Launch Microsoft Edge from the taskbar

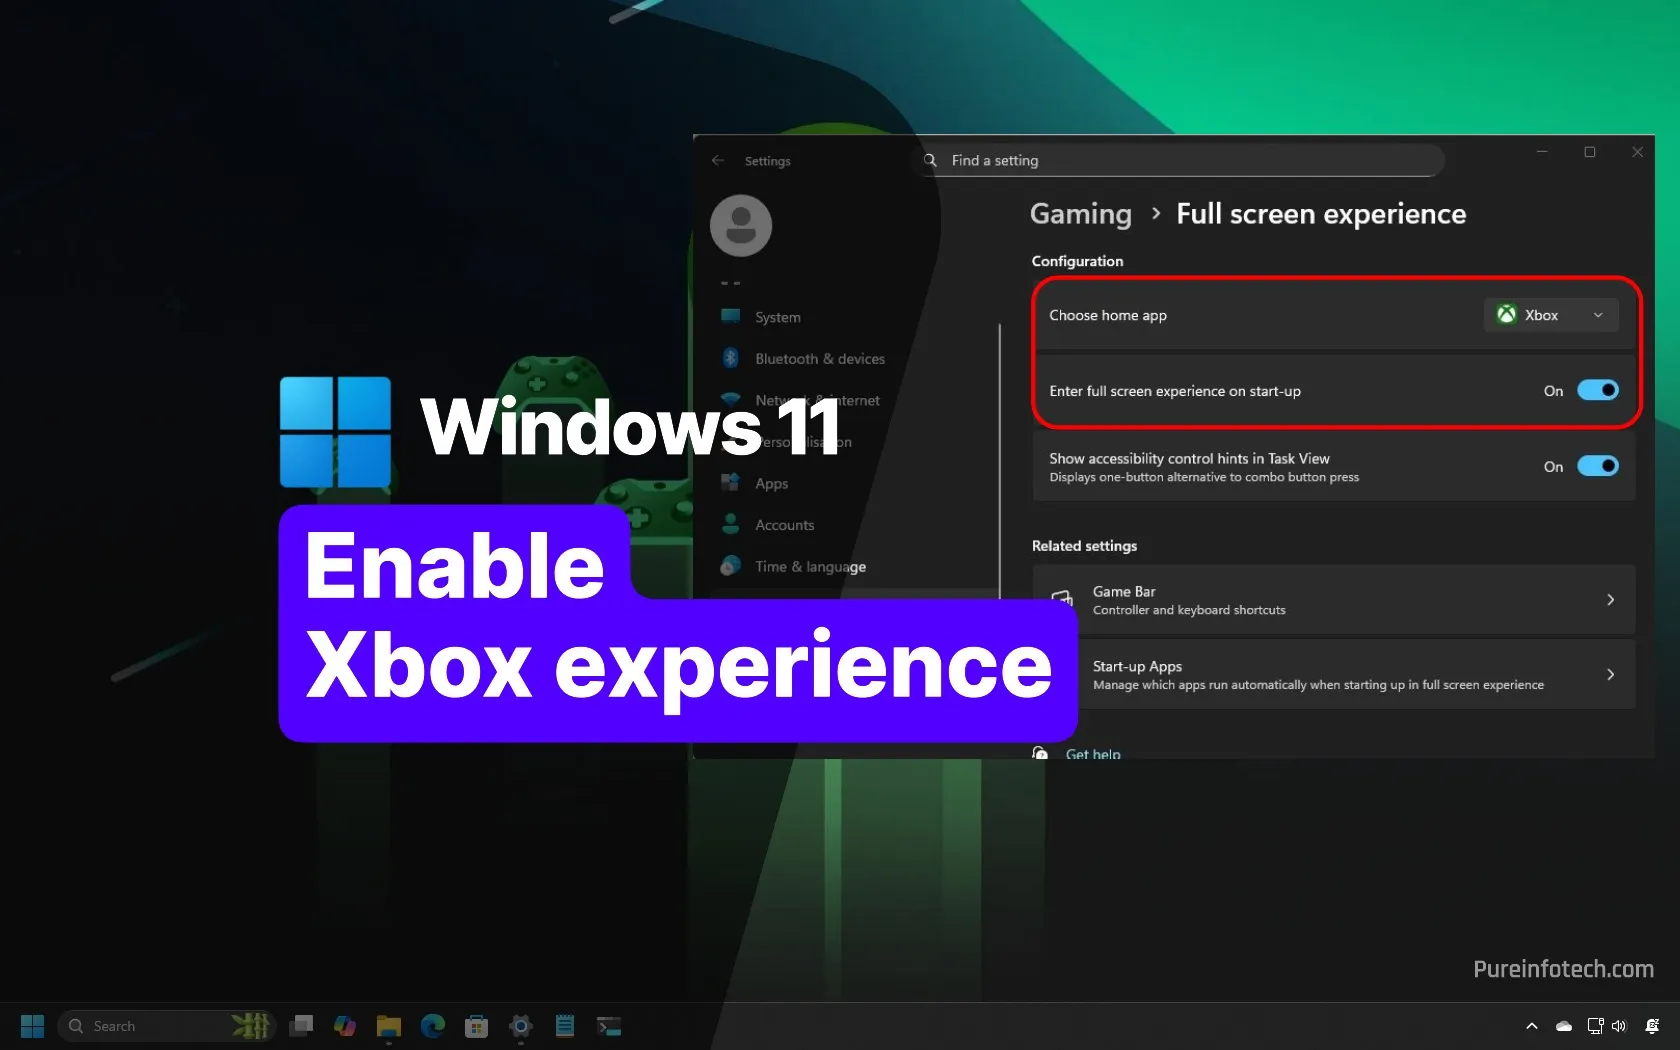pyautogui.click(x=431, y=1025)
